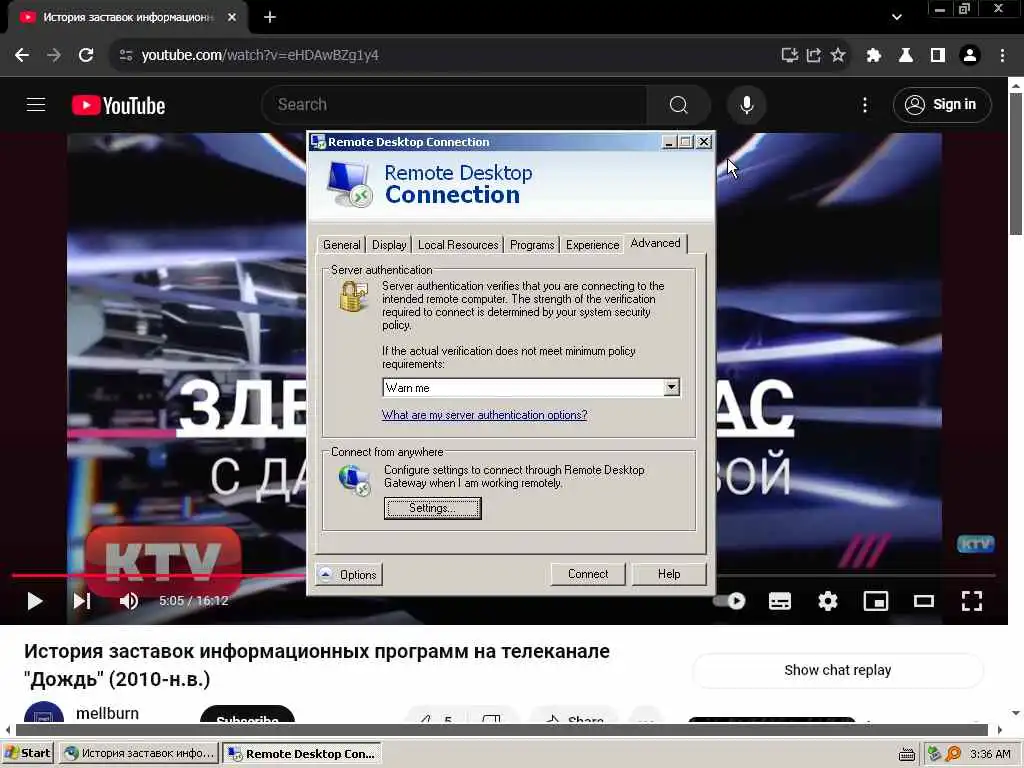Collapse the Options expander

click(x=348, y=575)
